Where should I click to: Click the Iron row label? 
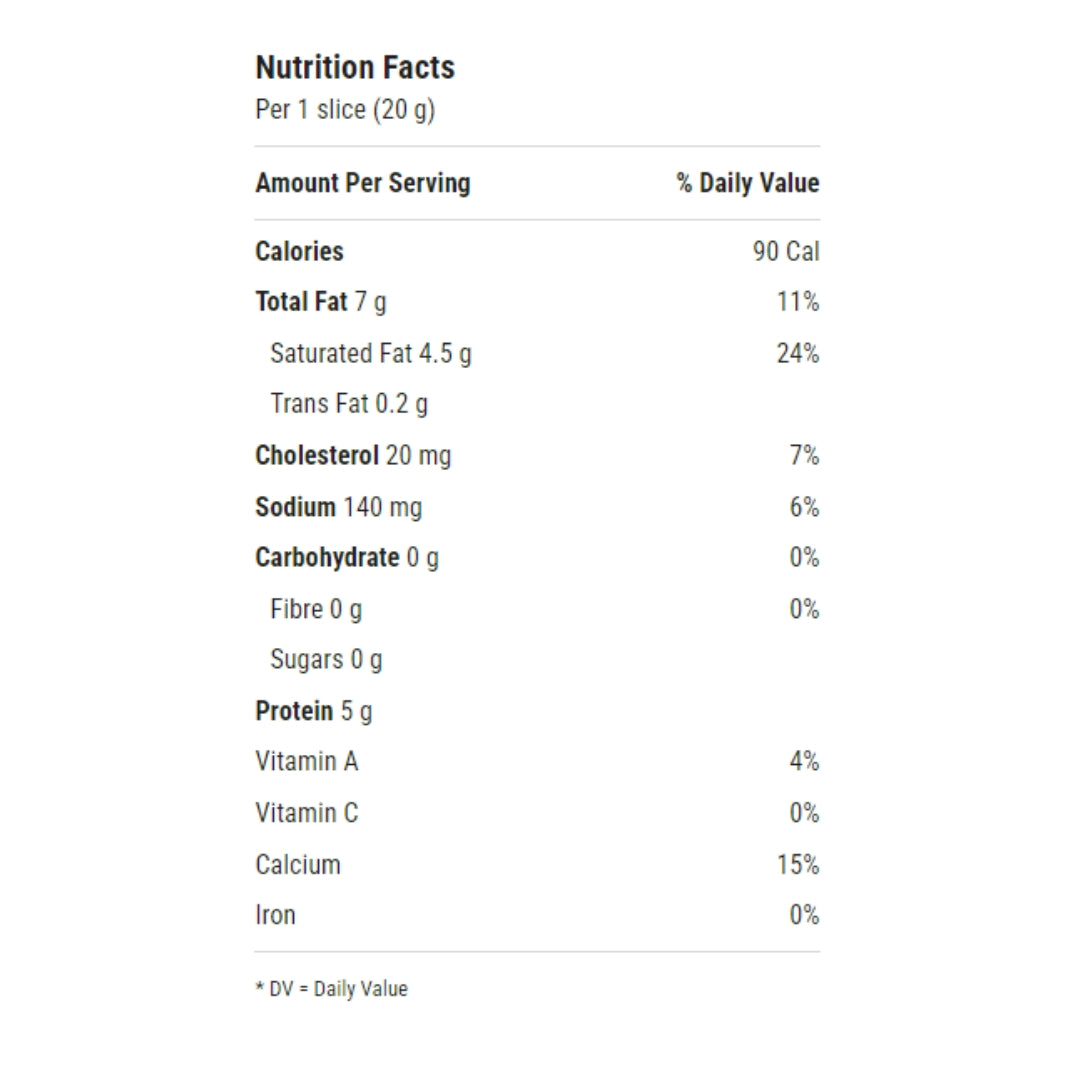click(276, 915)
